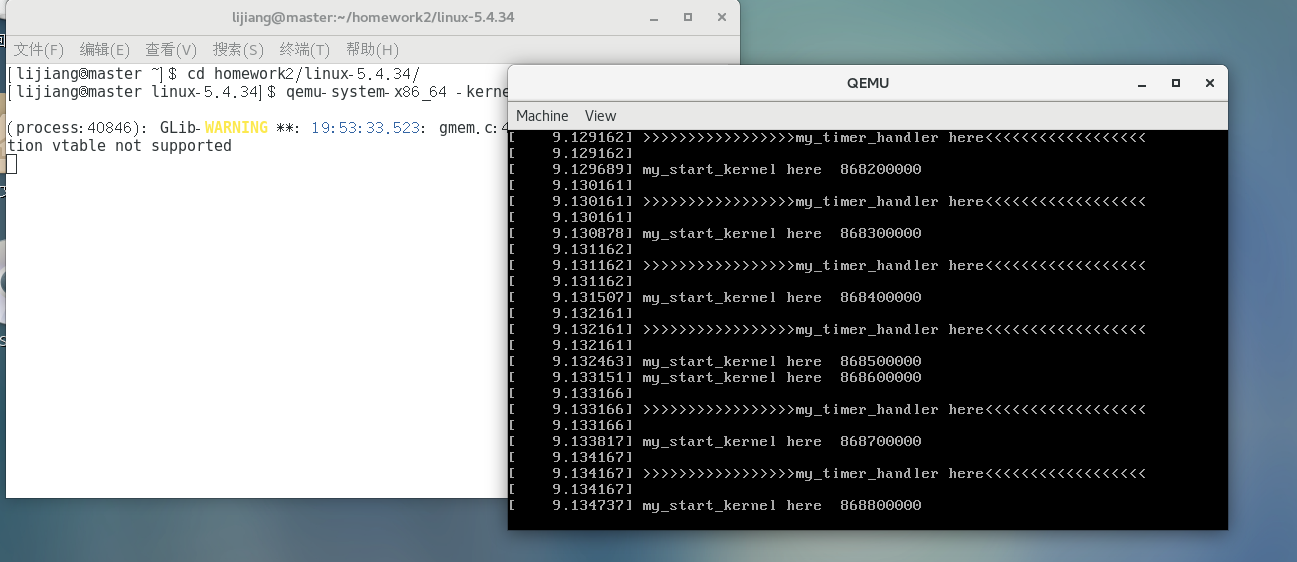
Task: Click my_timer_handler line at timestamp 9.133166
Action: tap(893, 410)
